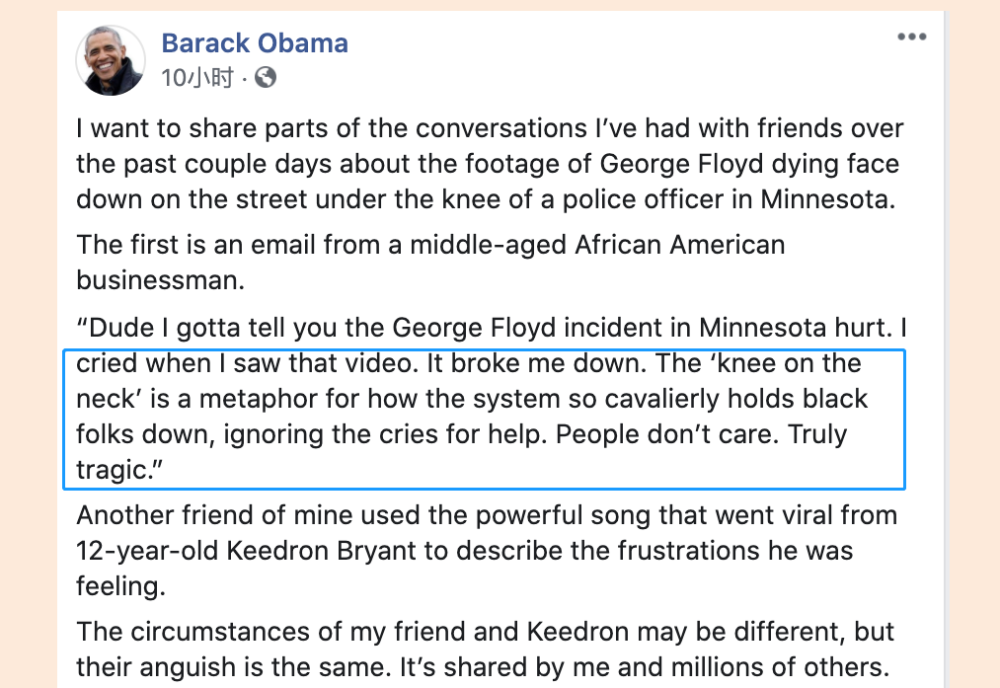Click the blue highlighted quote box
The image size is (1000, 688).
coord(484,419)
